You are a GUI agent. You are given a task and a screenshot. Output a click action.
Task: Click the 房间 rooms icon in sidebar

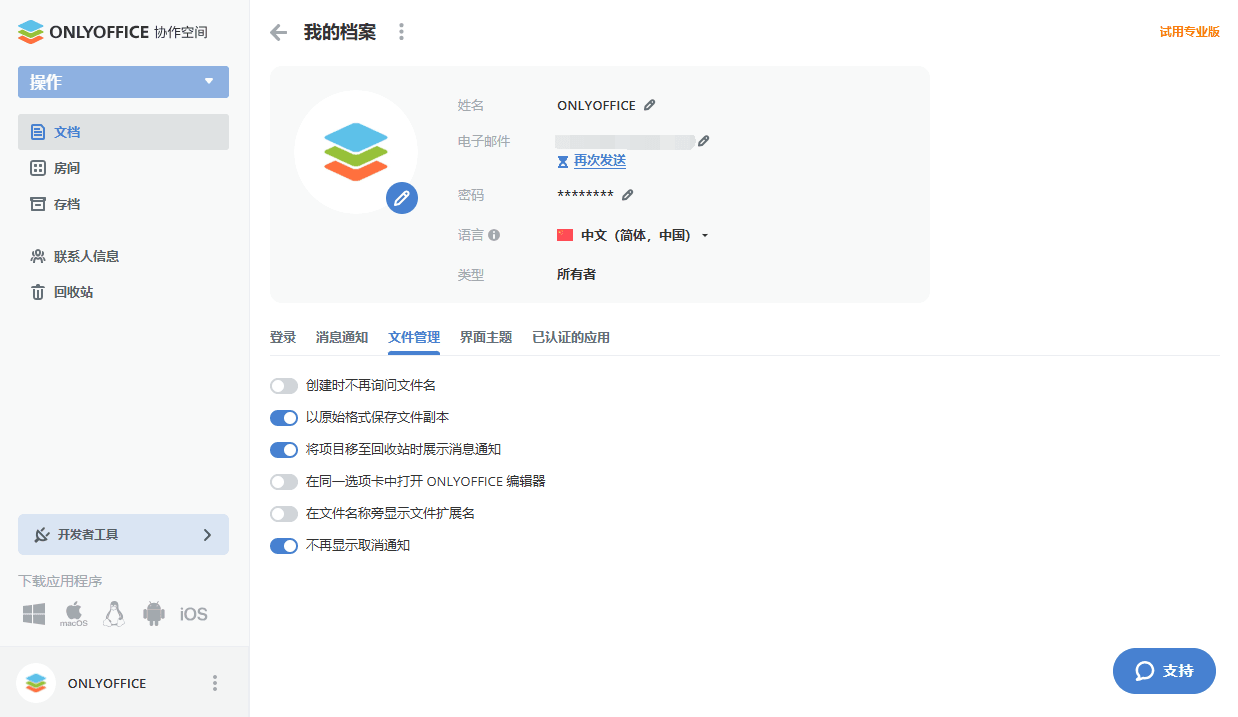(x=38, y=168)
